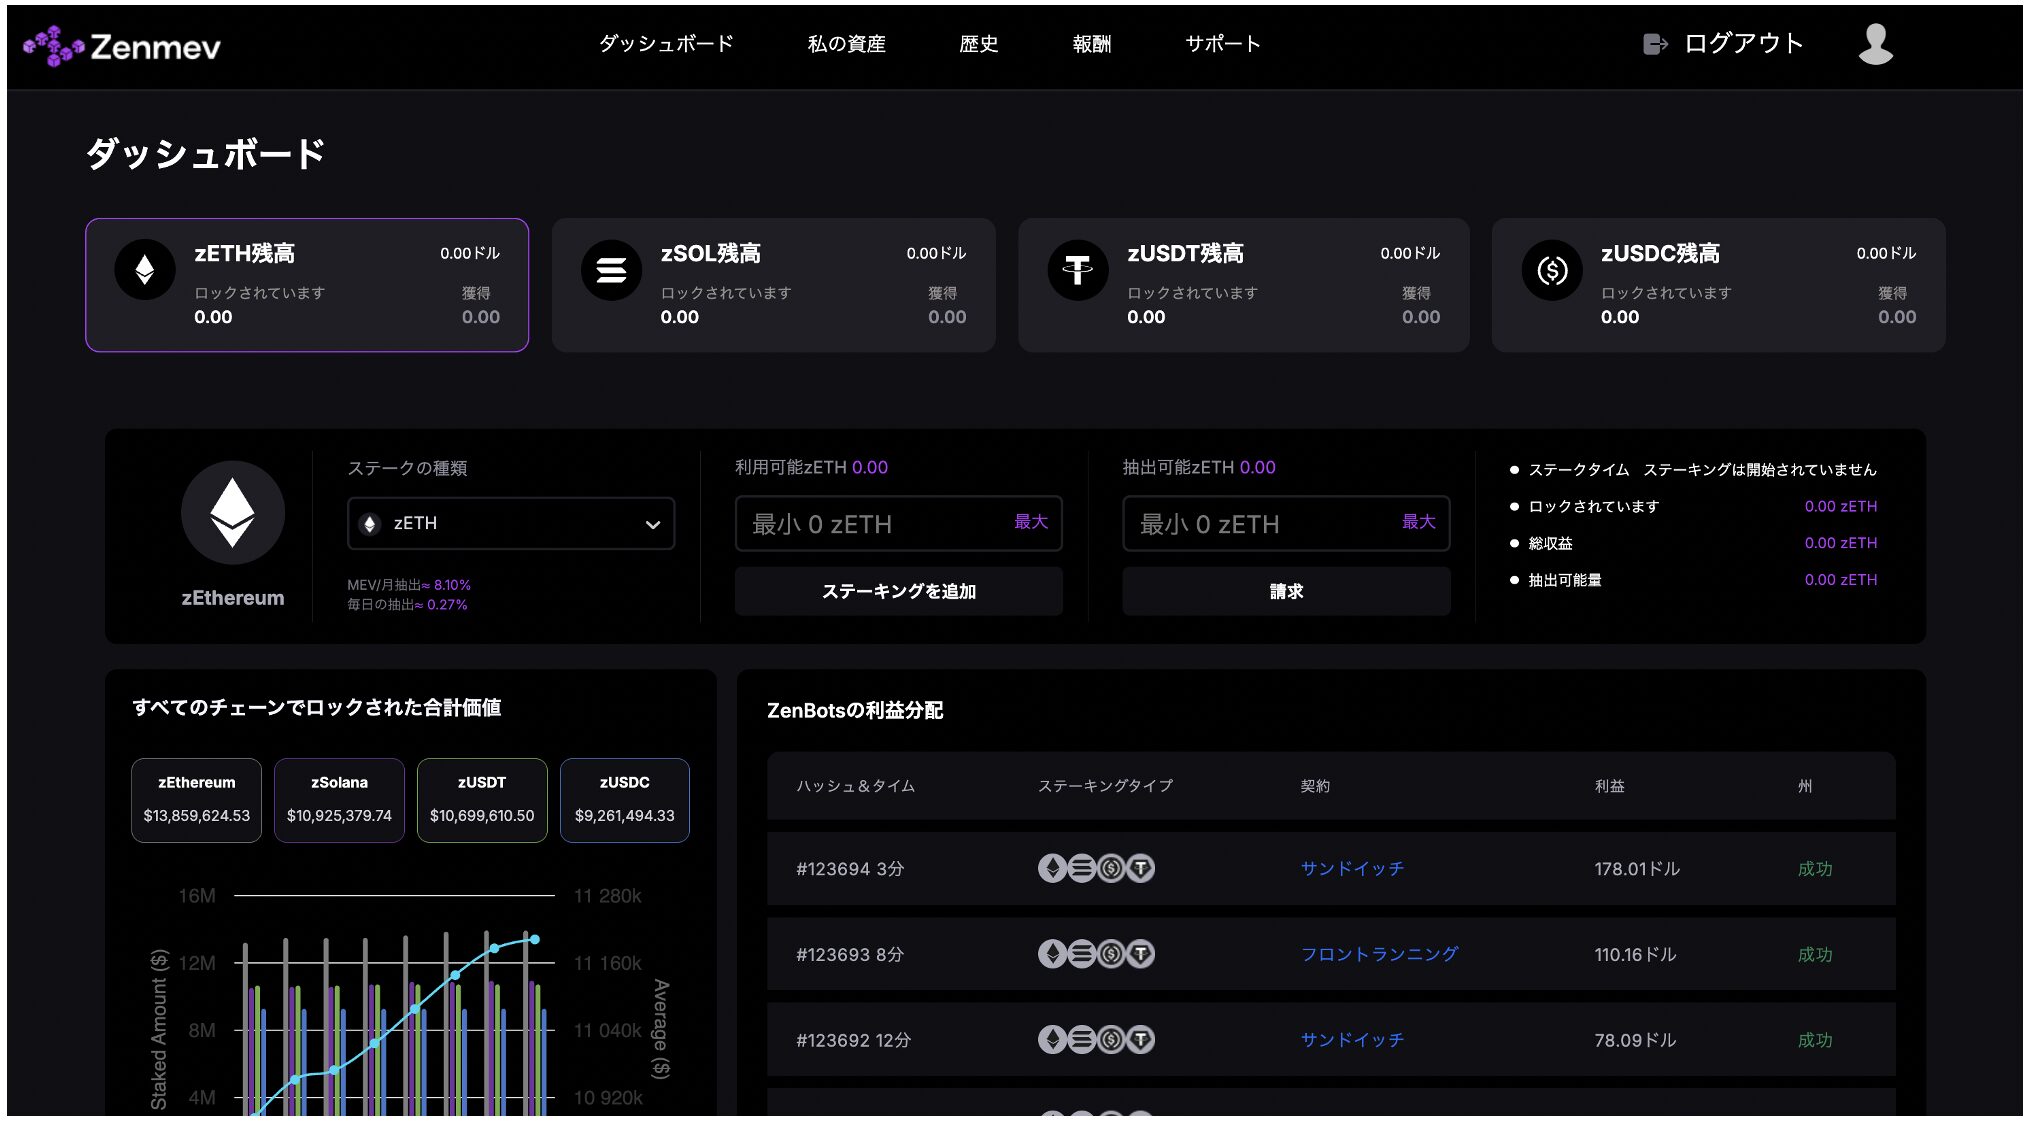Screen dimensions: 2028x1122
Task: Click hash #123692 12分 in table
Action: [854, 1041]
